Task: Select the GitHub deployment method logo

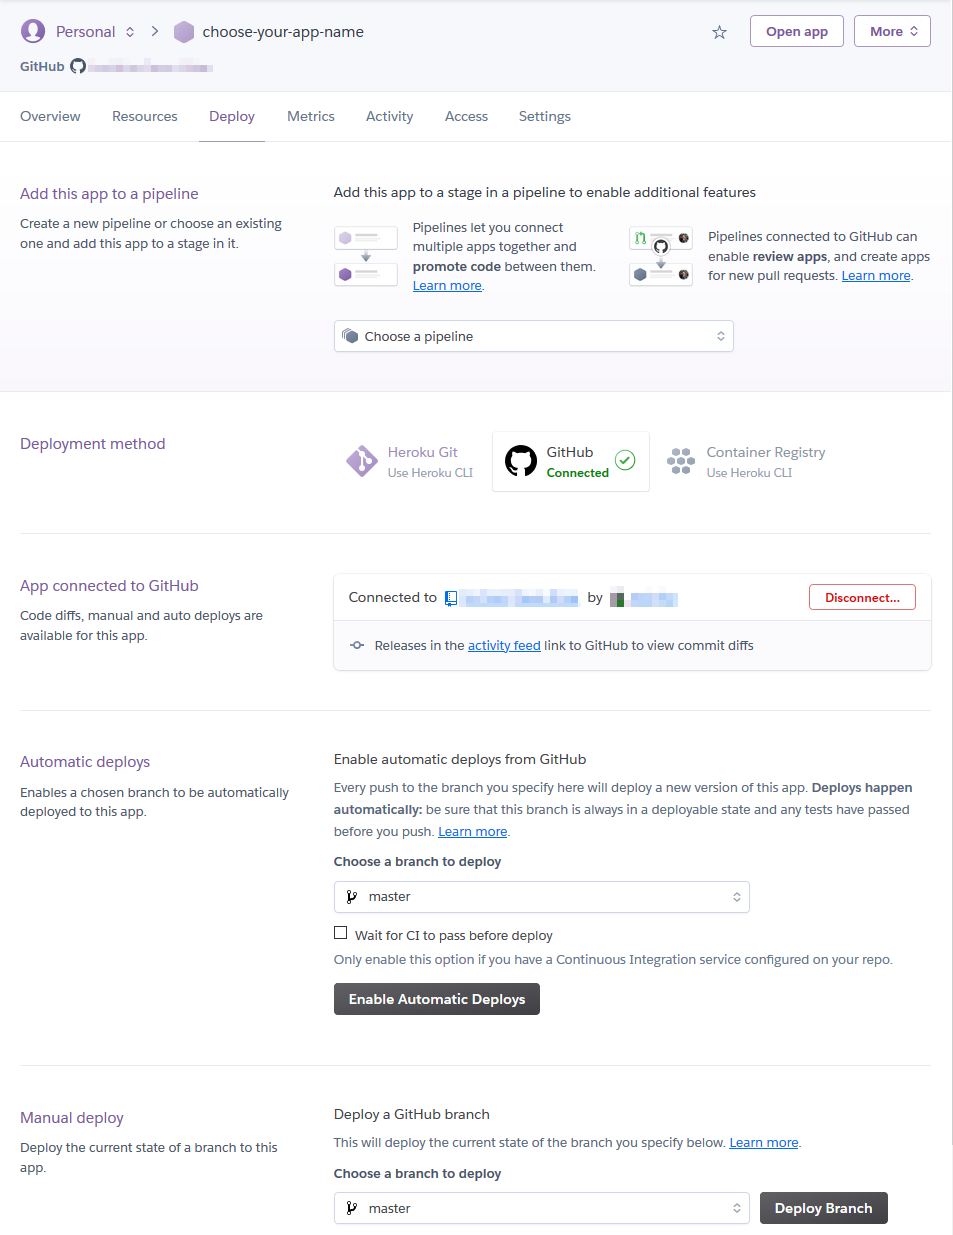Action: (521, 461)
